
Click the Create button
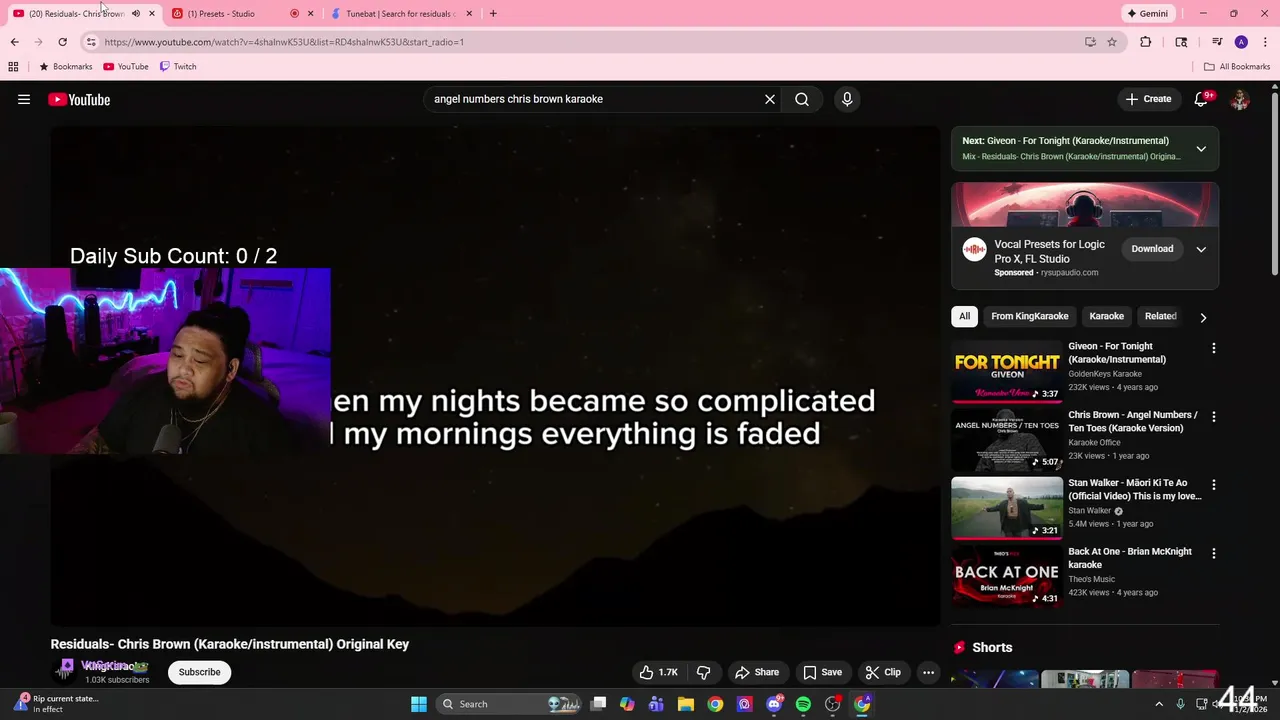click(1148, 99)
